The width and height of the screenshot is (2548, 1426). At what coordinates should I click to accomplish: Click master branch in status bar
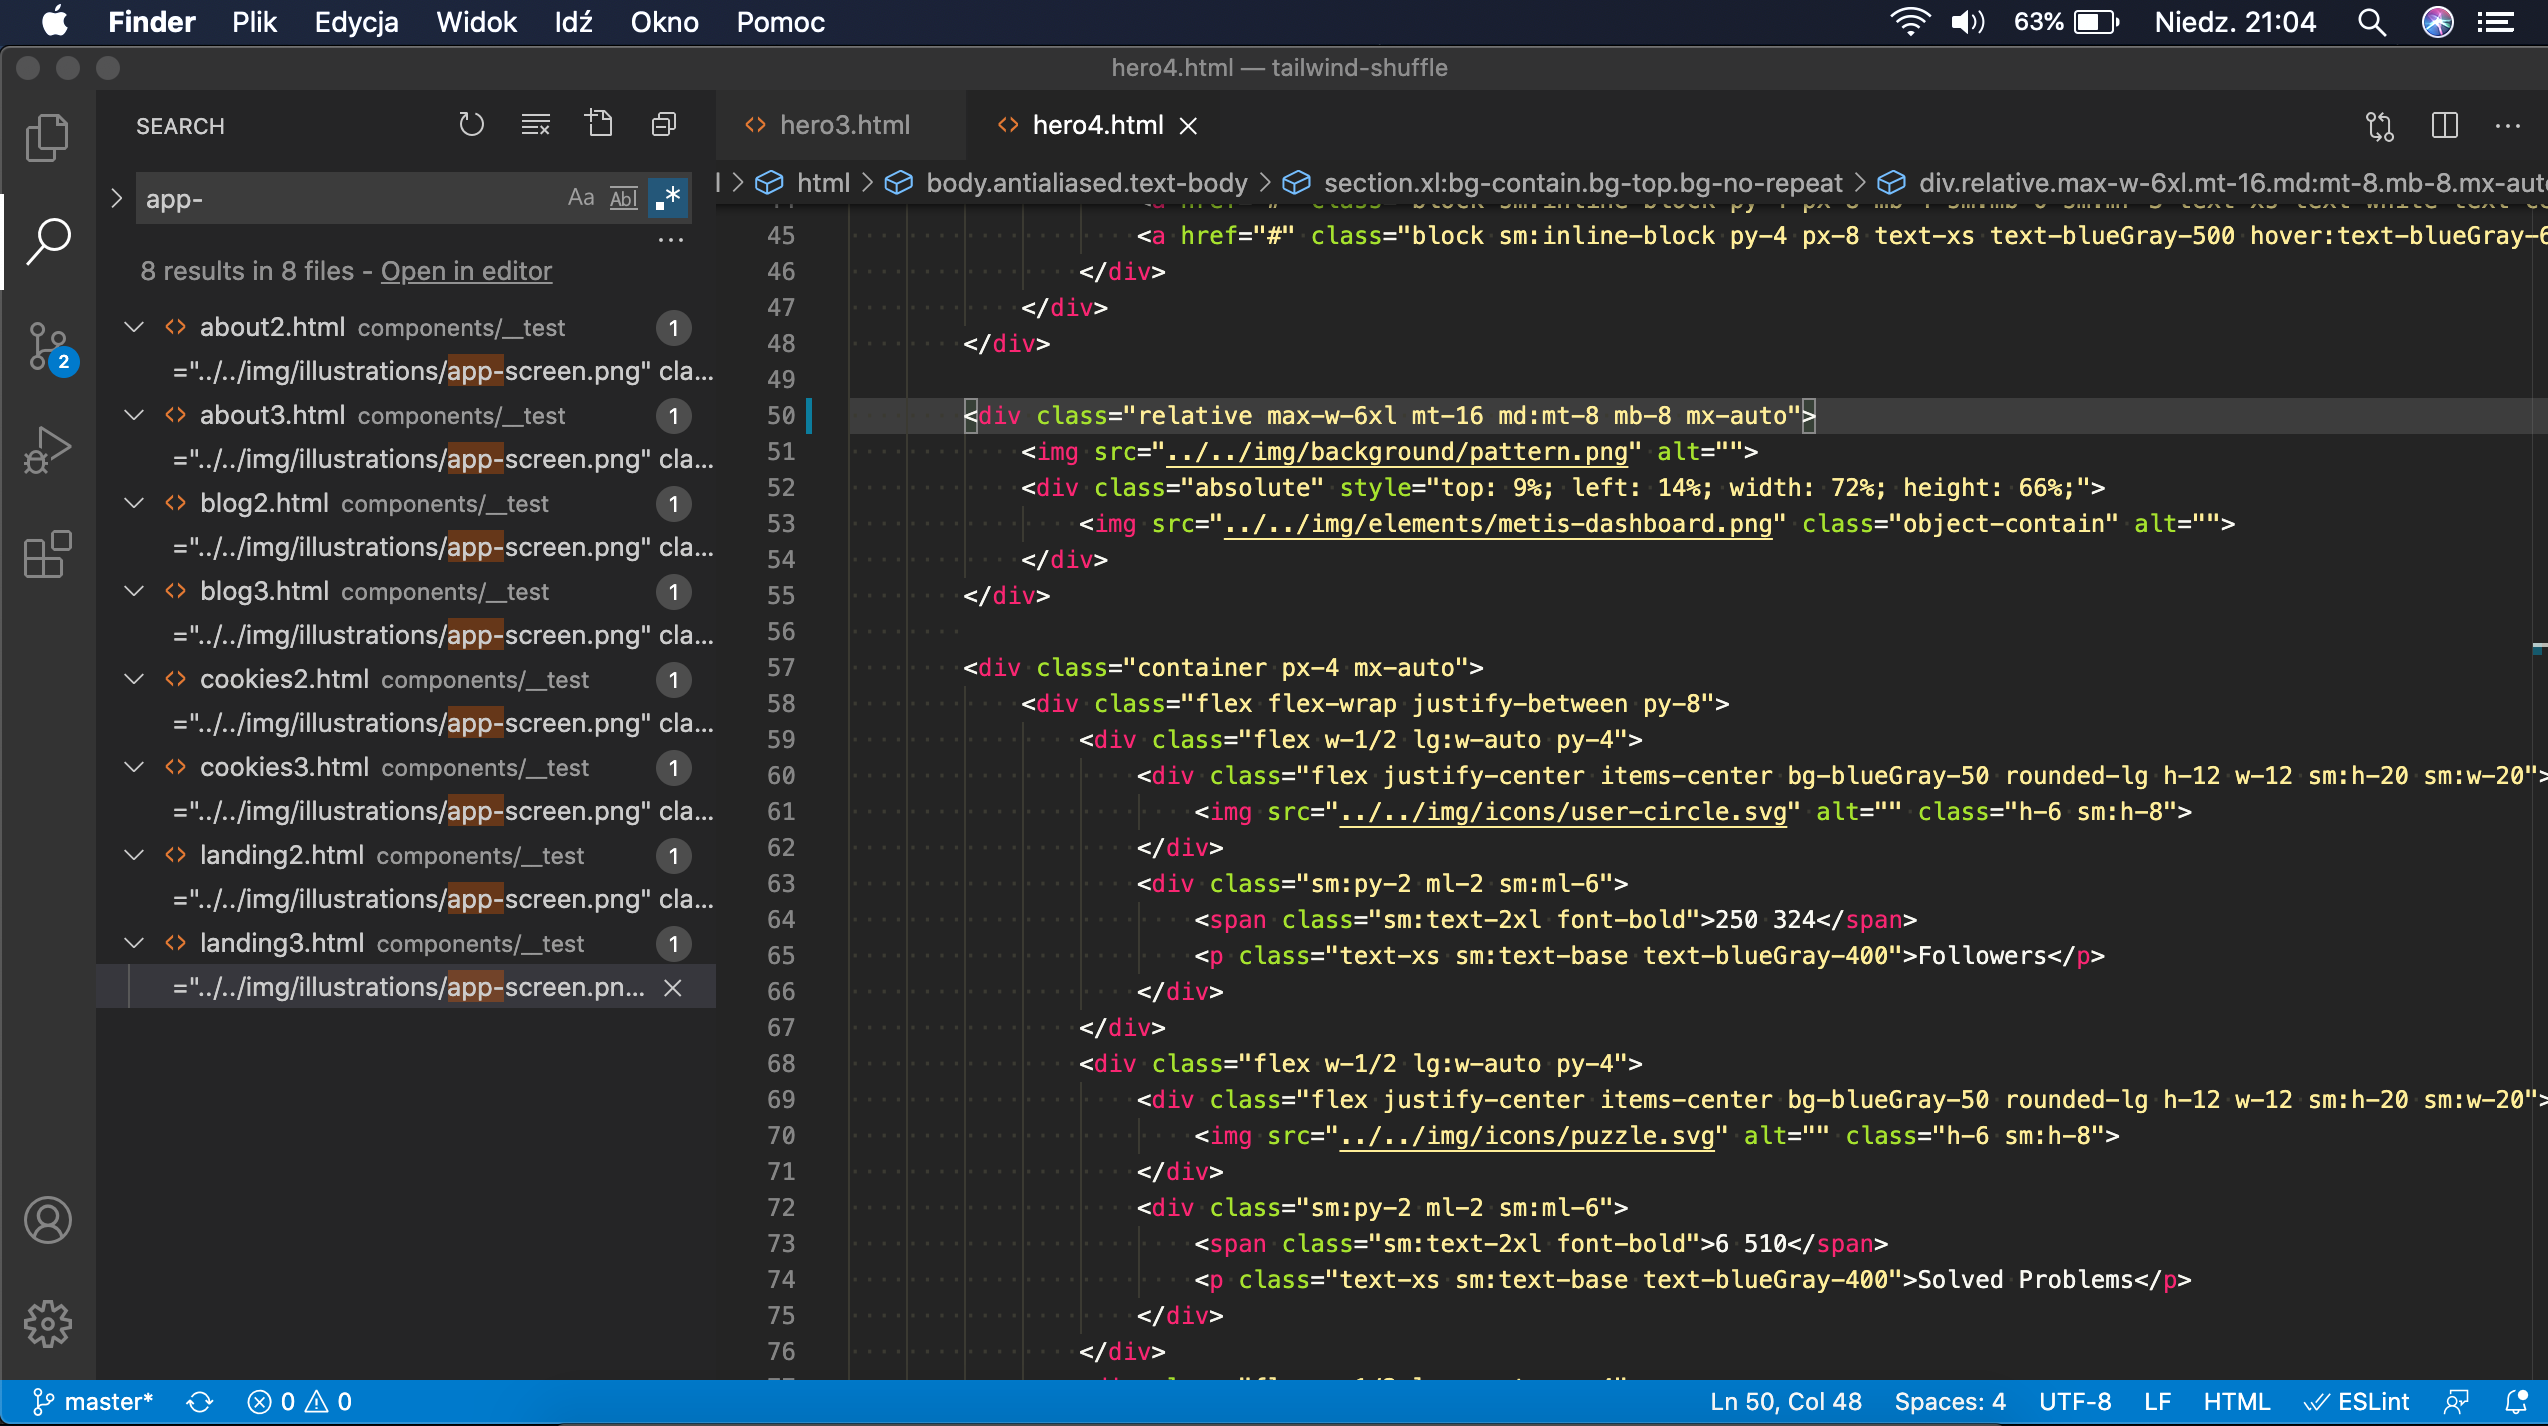click(x=93, y=1401)
